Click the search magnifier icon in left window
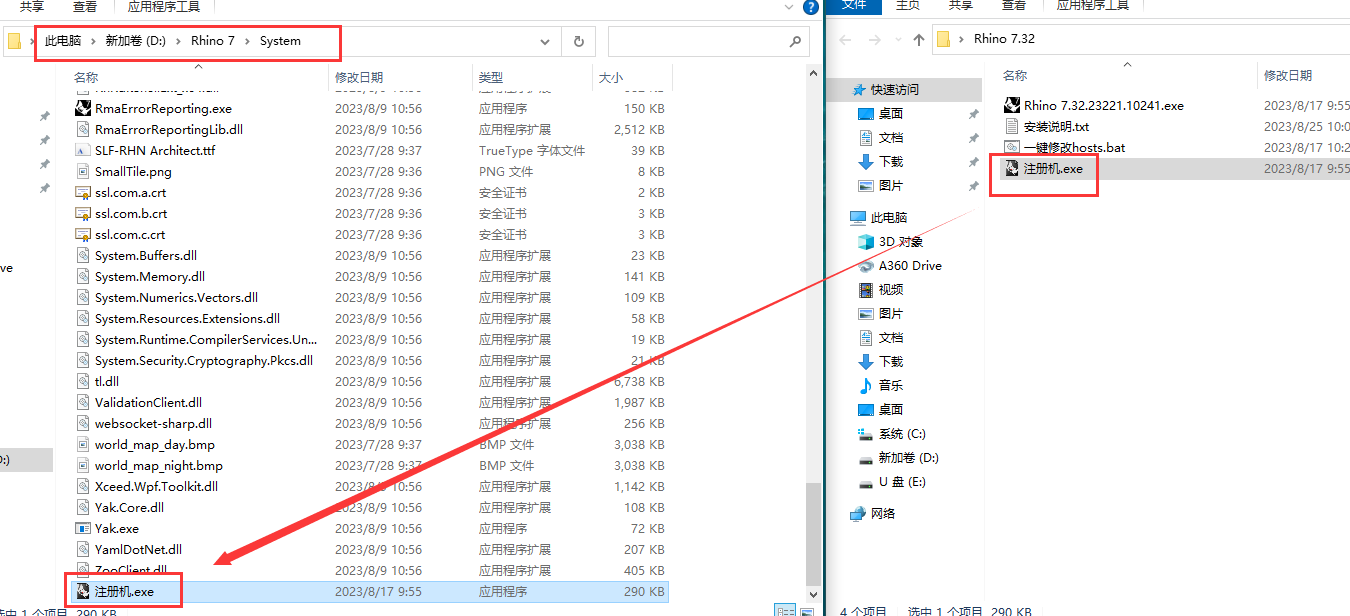Screen dimensions: 1350x616 click(x=795, y=42)
